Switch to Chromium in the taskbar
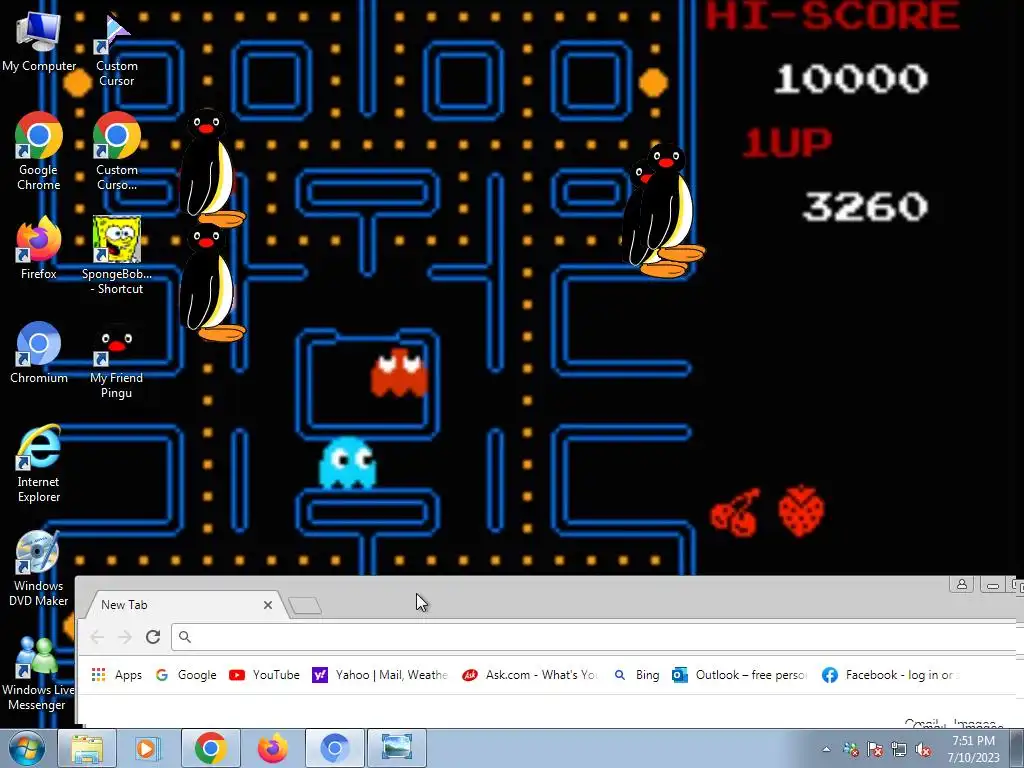The height and width of the screenshot is (768, 1024). [334, 748]
